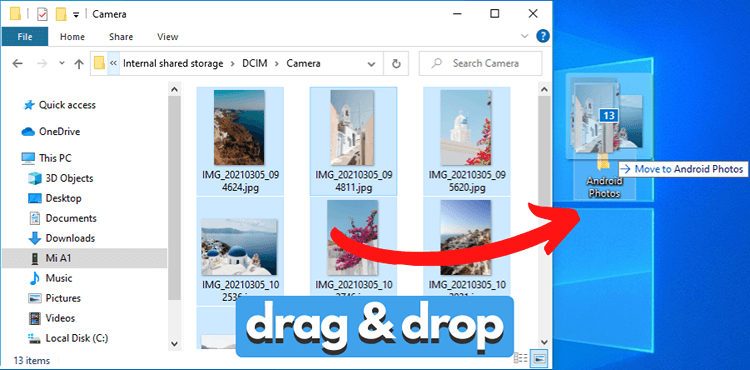750x370 pixels.
Task: Click the This PC monitor icon
Action: (x=28, y=158)
